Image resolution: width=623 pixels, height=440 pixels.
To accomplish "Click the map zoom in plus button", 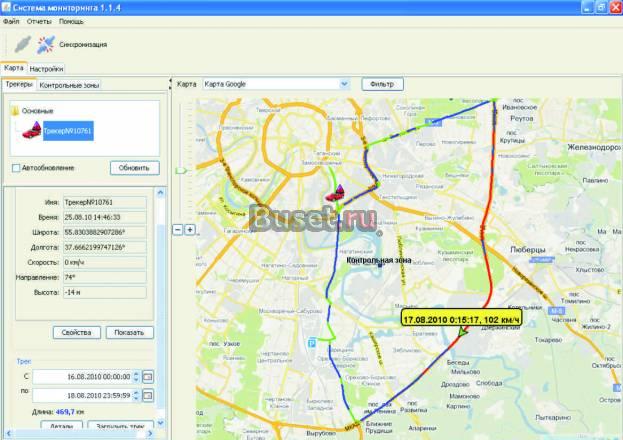I will tap(190, 229).
